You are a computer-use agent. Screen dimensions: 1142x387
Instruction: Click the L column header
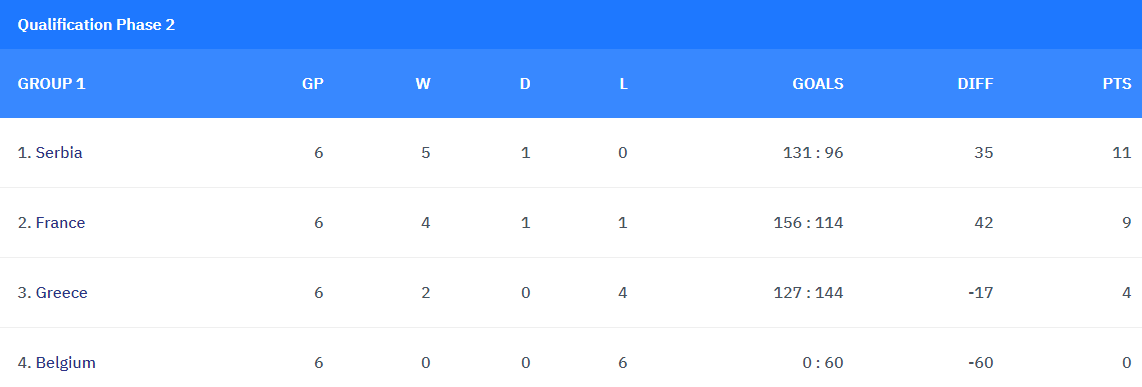click(623, 84)
